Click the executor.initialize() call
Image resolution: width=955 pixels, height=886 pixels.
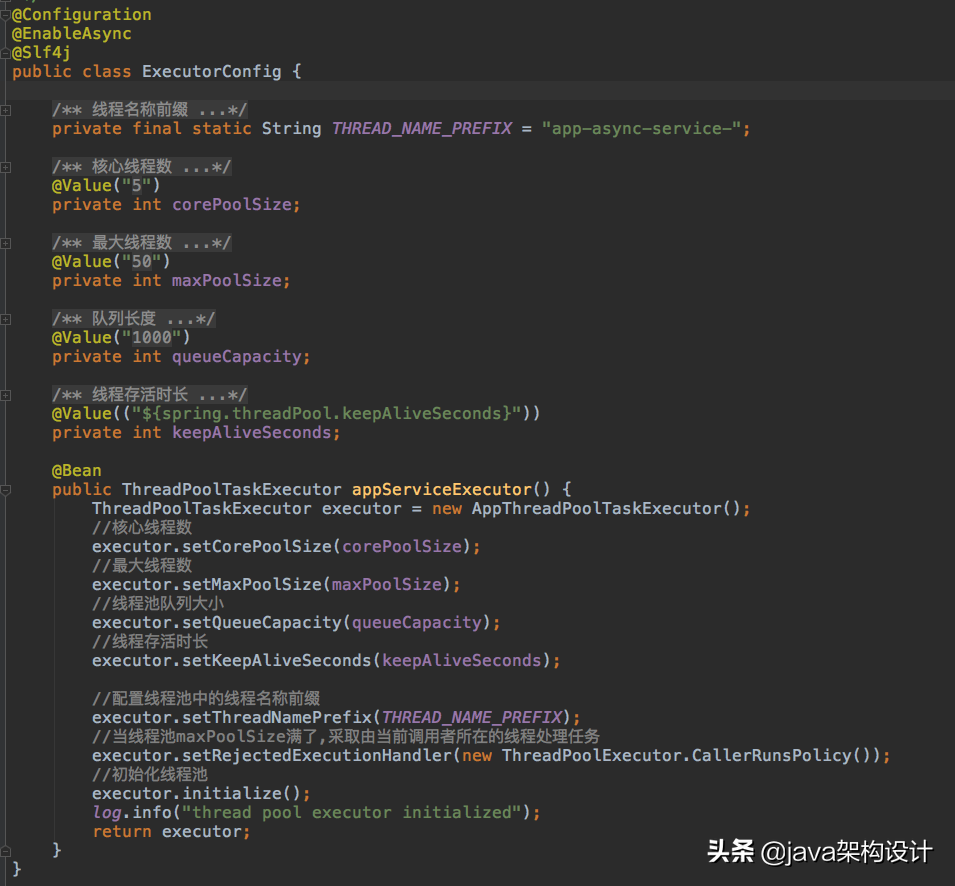pos(196,793)
